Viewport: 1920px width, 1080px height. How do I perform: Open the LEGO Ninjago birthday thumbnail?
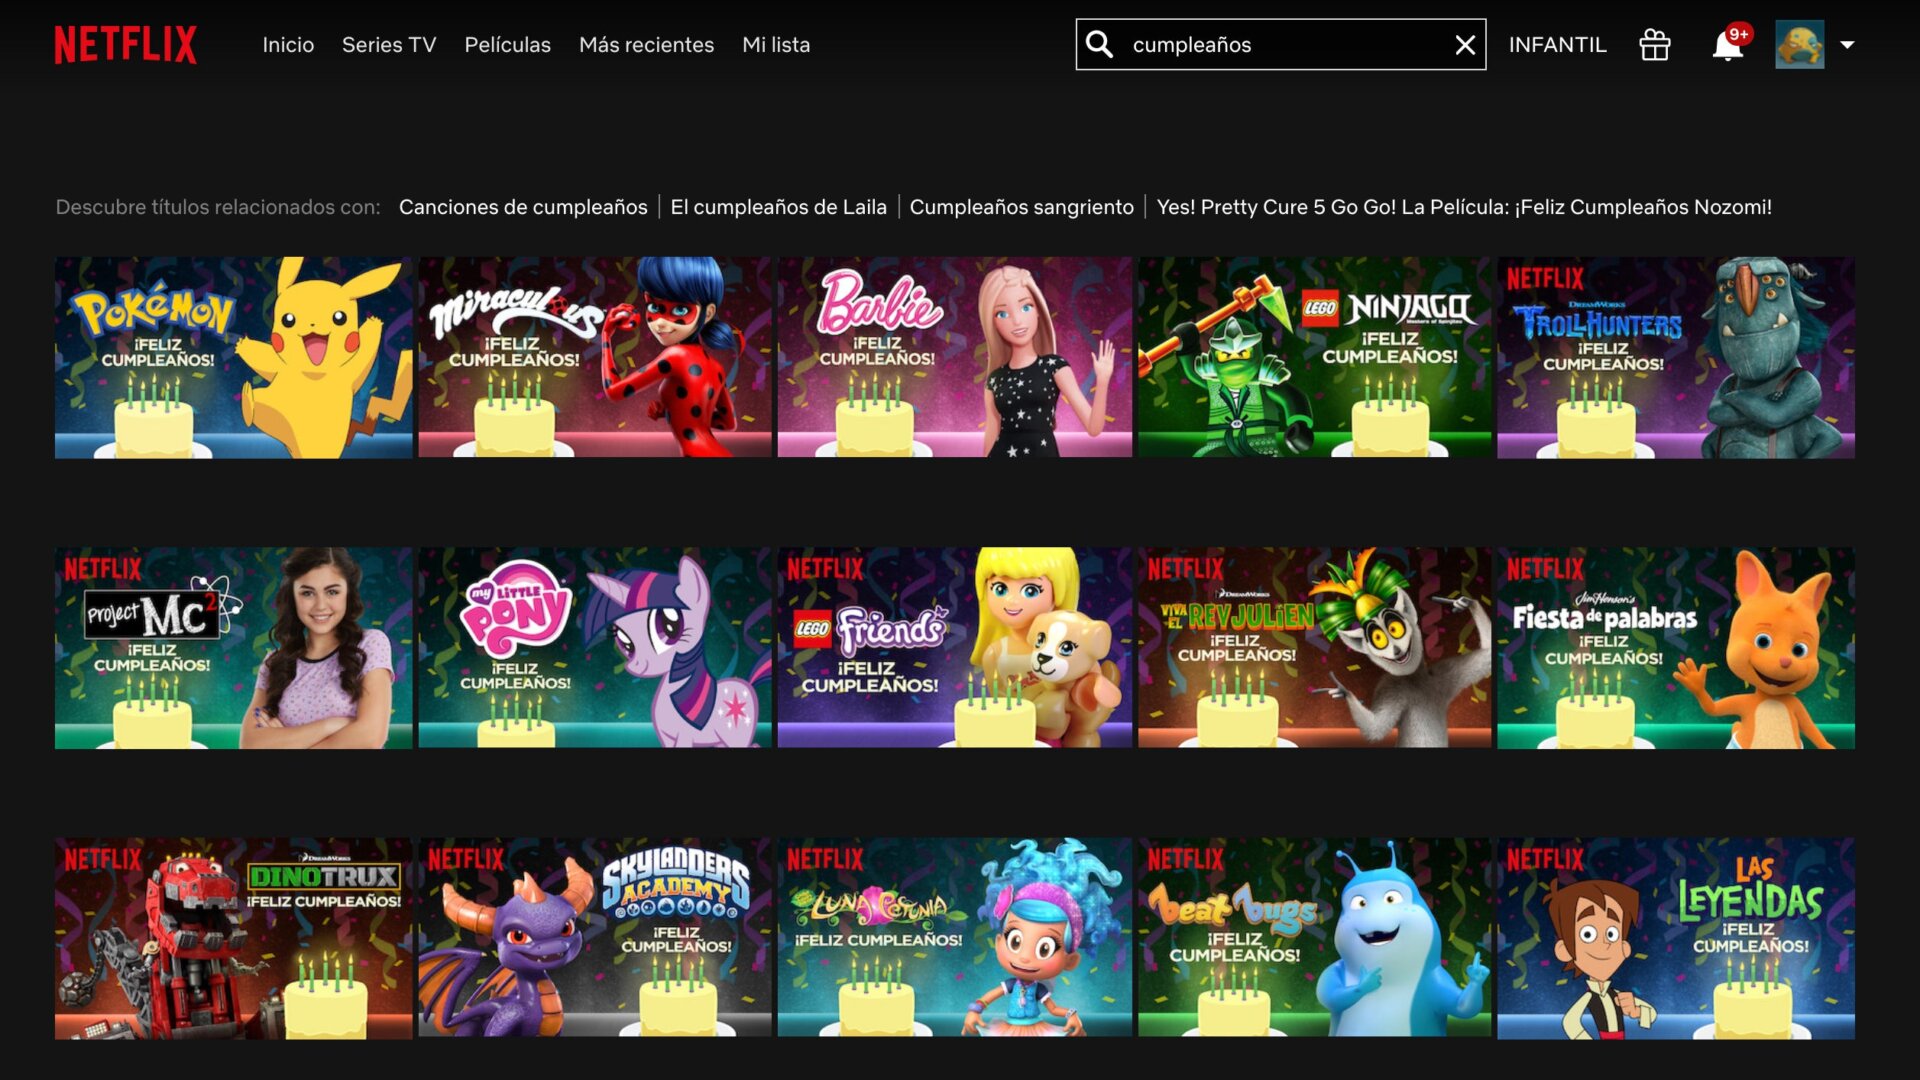click(x=1314, y=357)
